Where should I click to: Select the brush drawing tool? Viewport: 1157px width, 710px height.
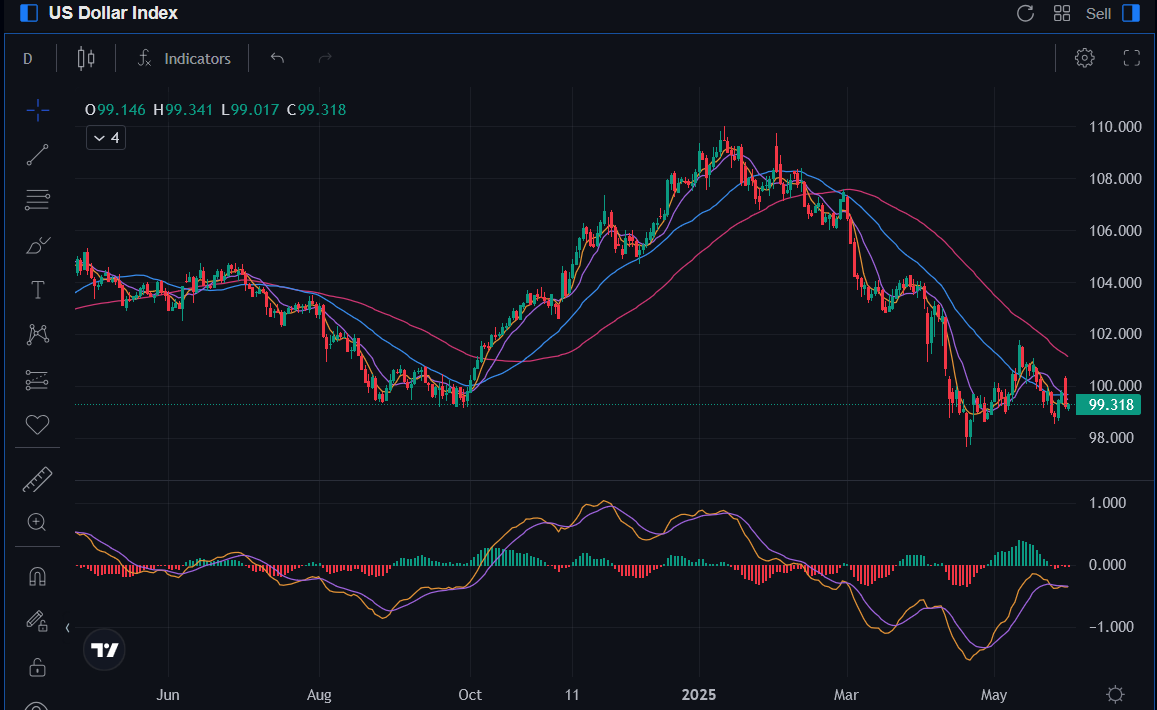[x=38, y=245]
